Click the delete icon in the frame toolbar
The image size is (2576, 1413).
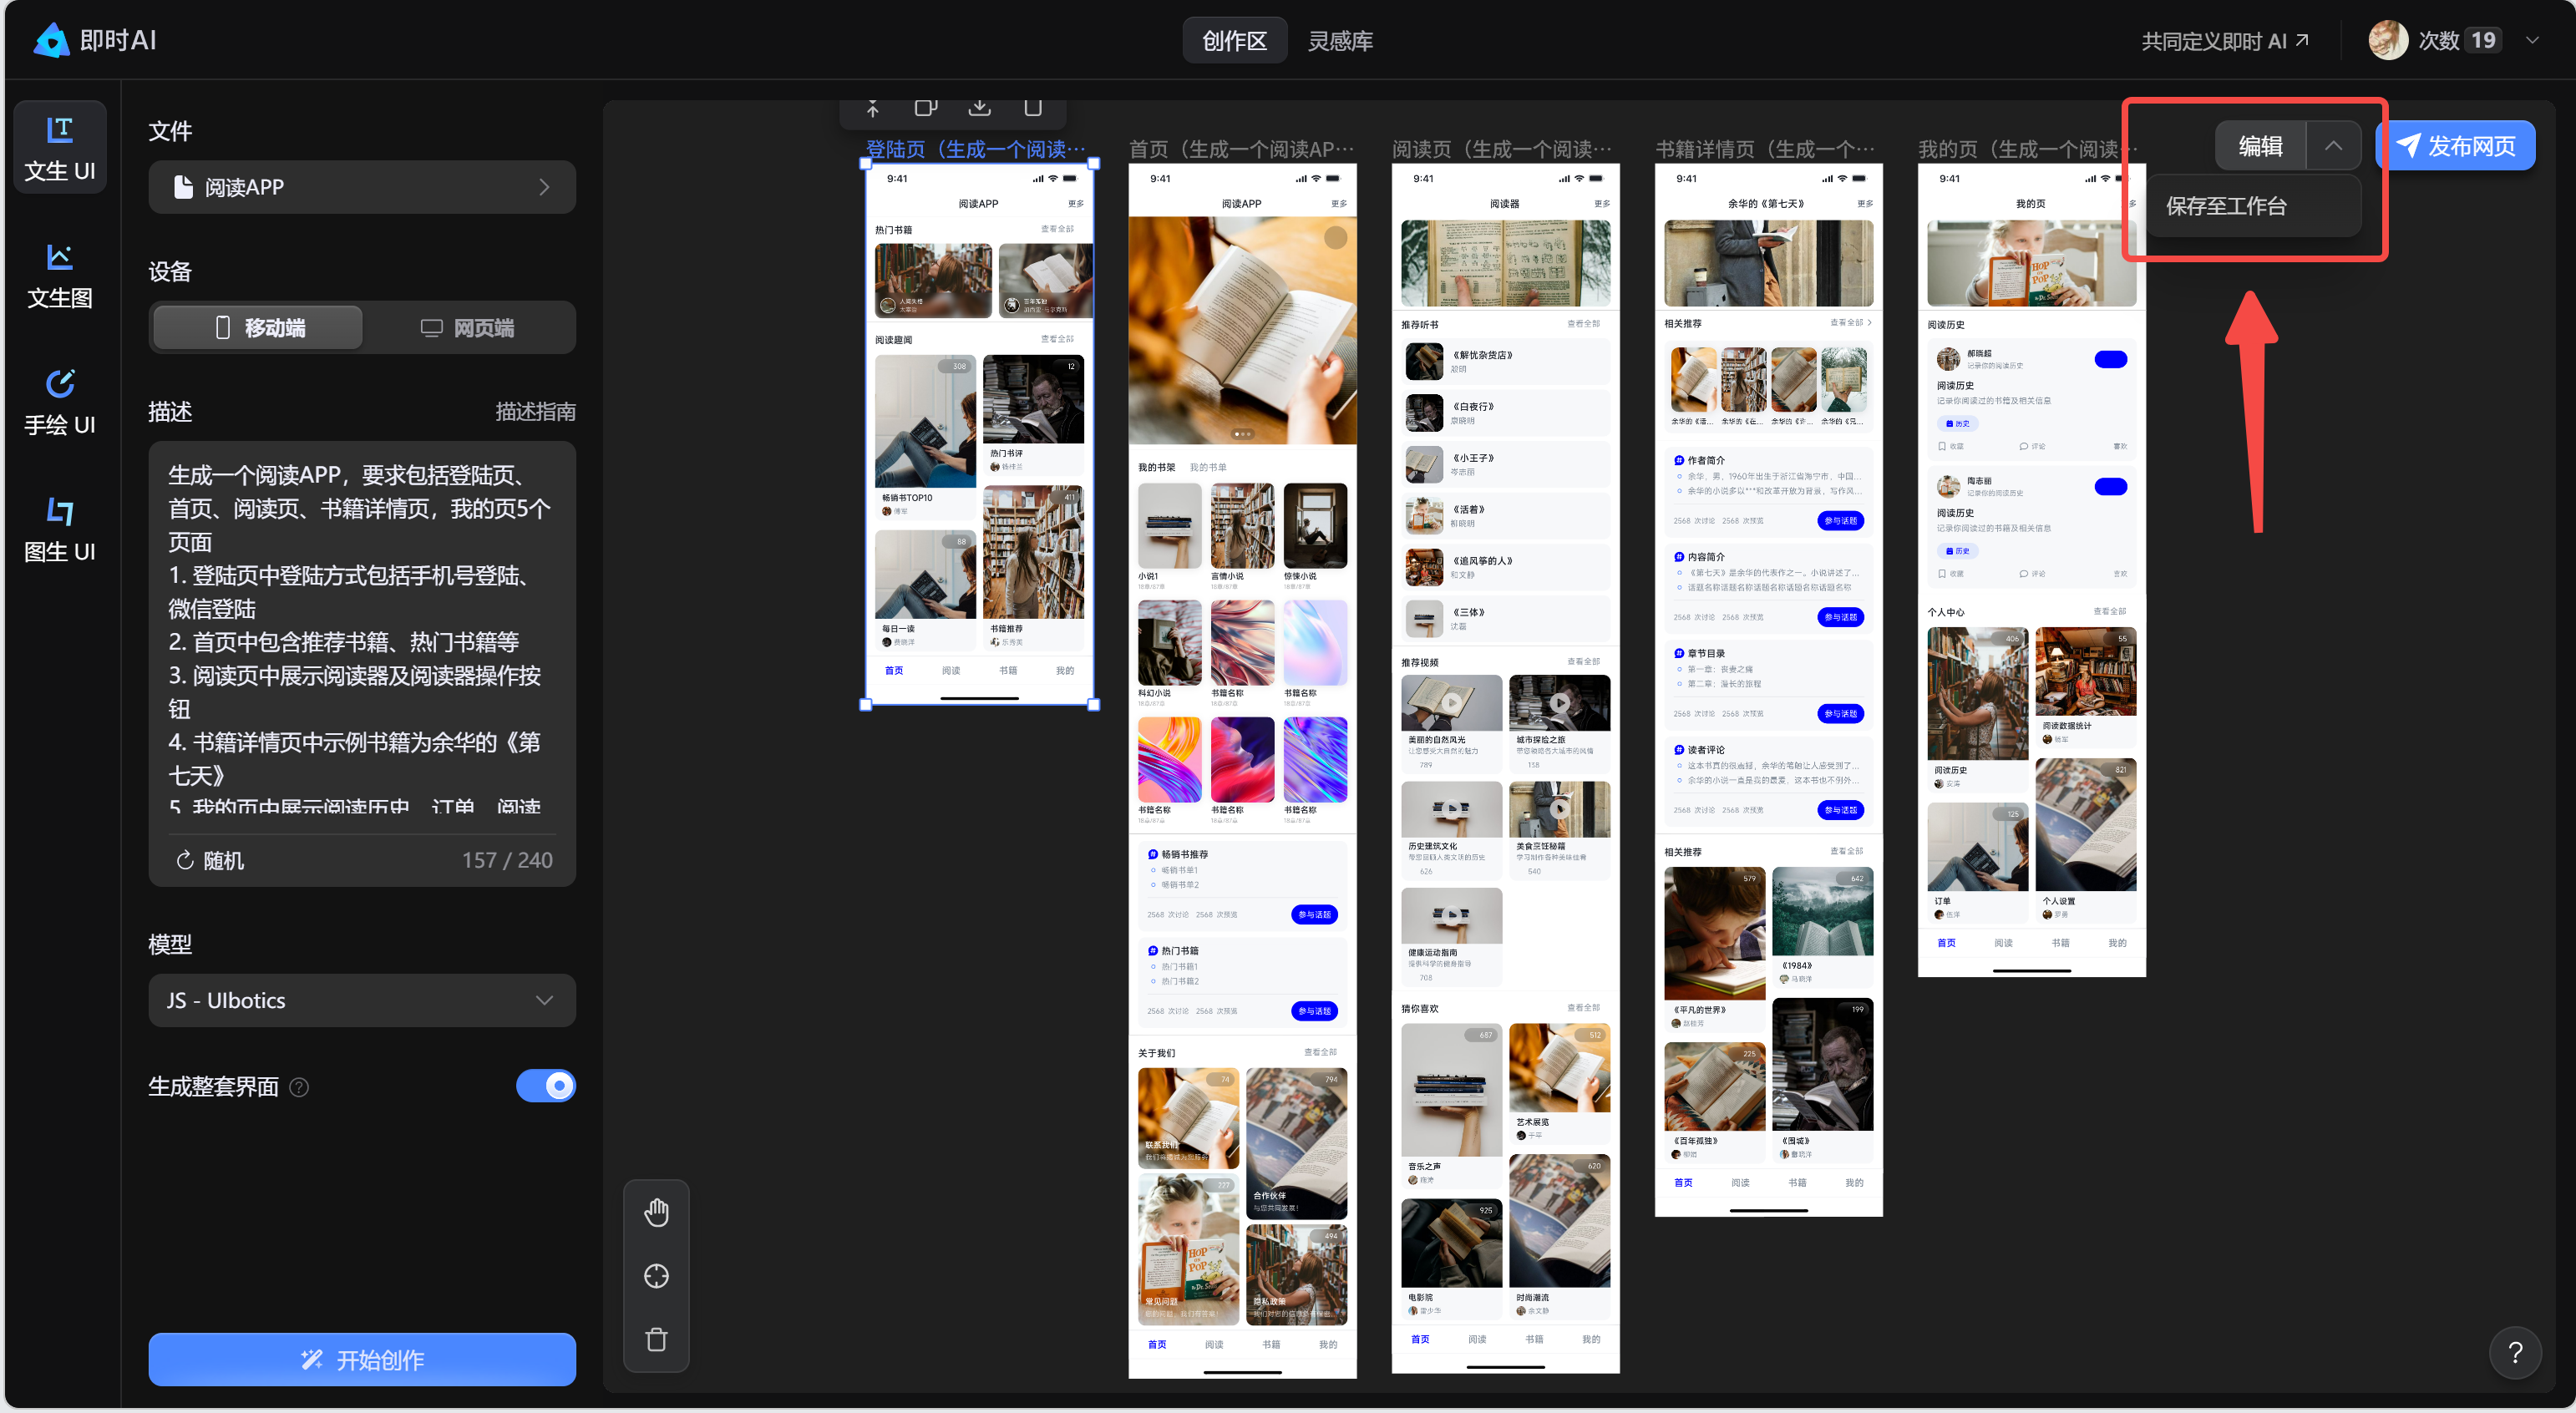(1033, 107)
